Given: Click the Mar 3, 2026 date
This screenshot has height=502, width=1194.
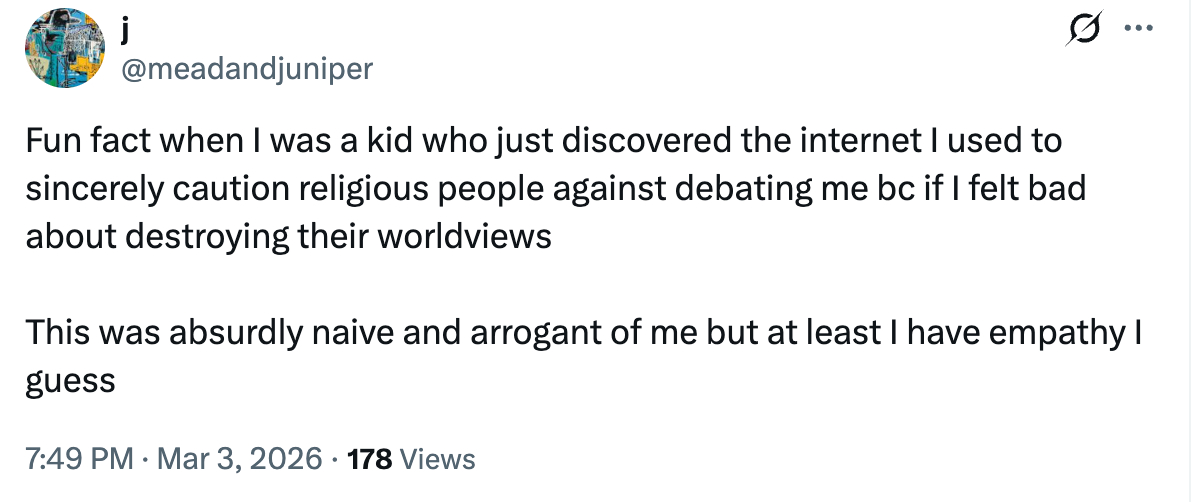Looking at the screenshot, I should click(x=240, y=459).
